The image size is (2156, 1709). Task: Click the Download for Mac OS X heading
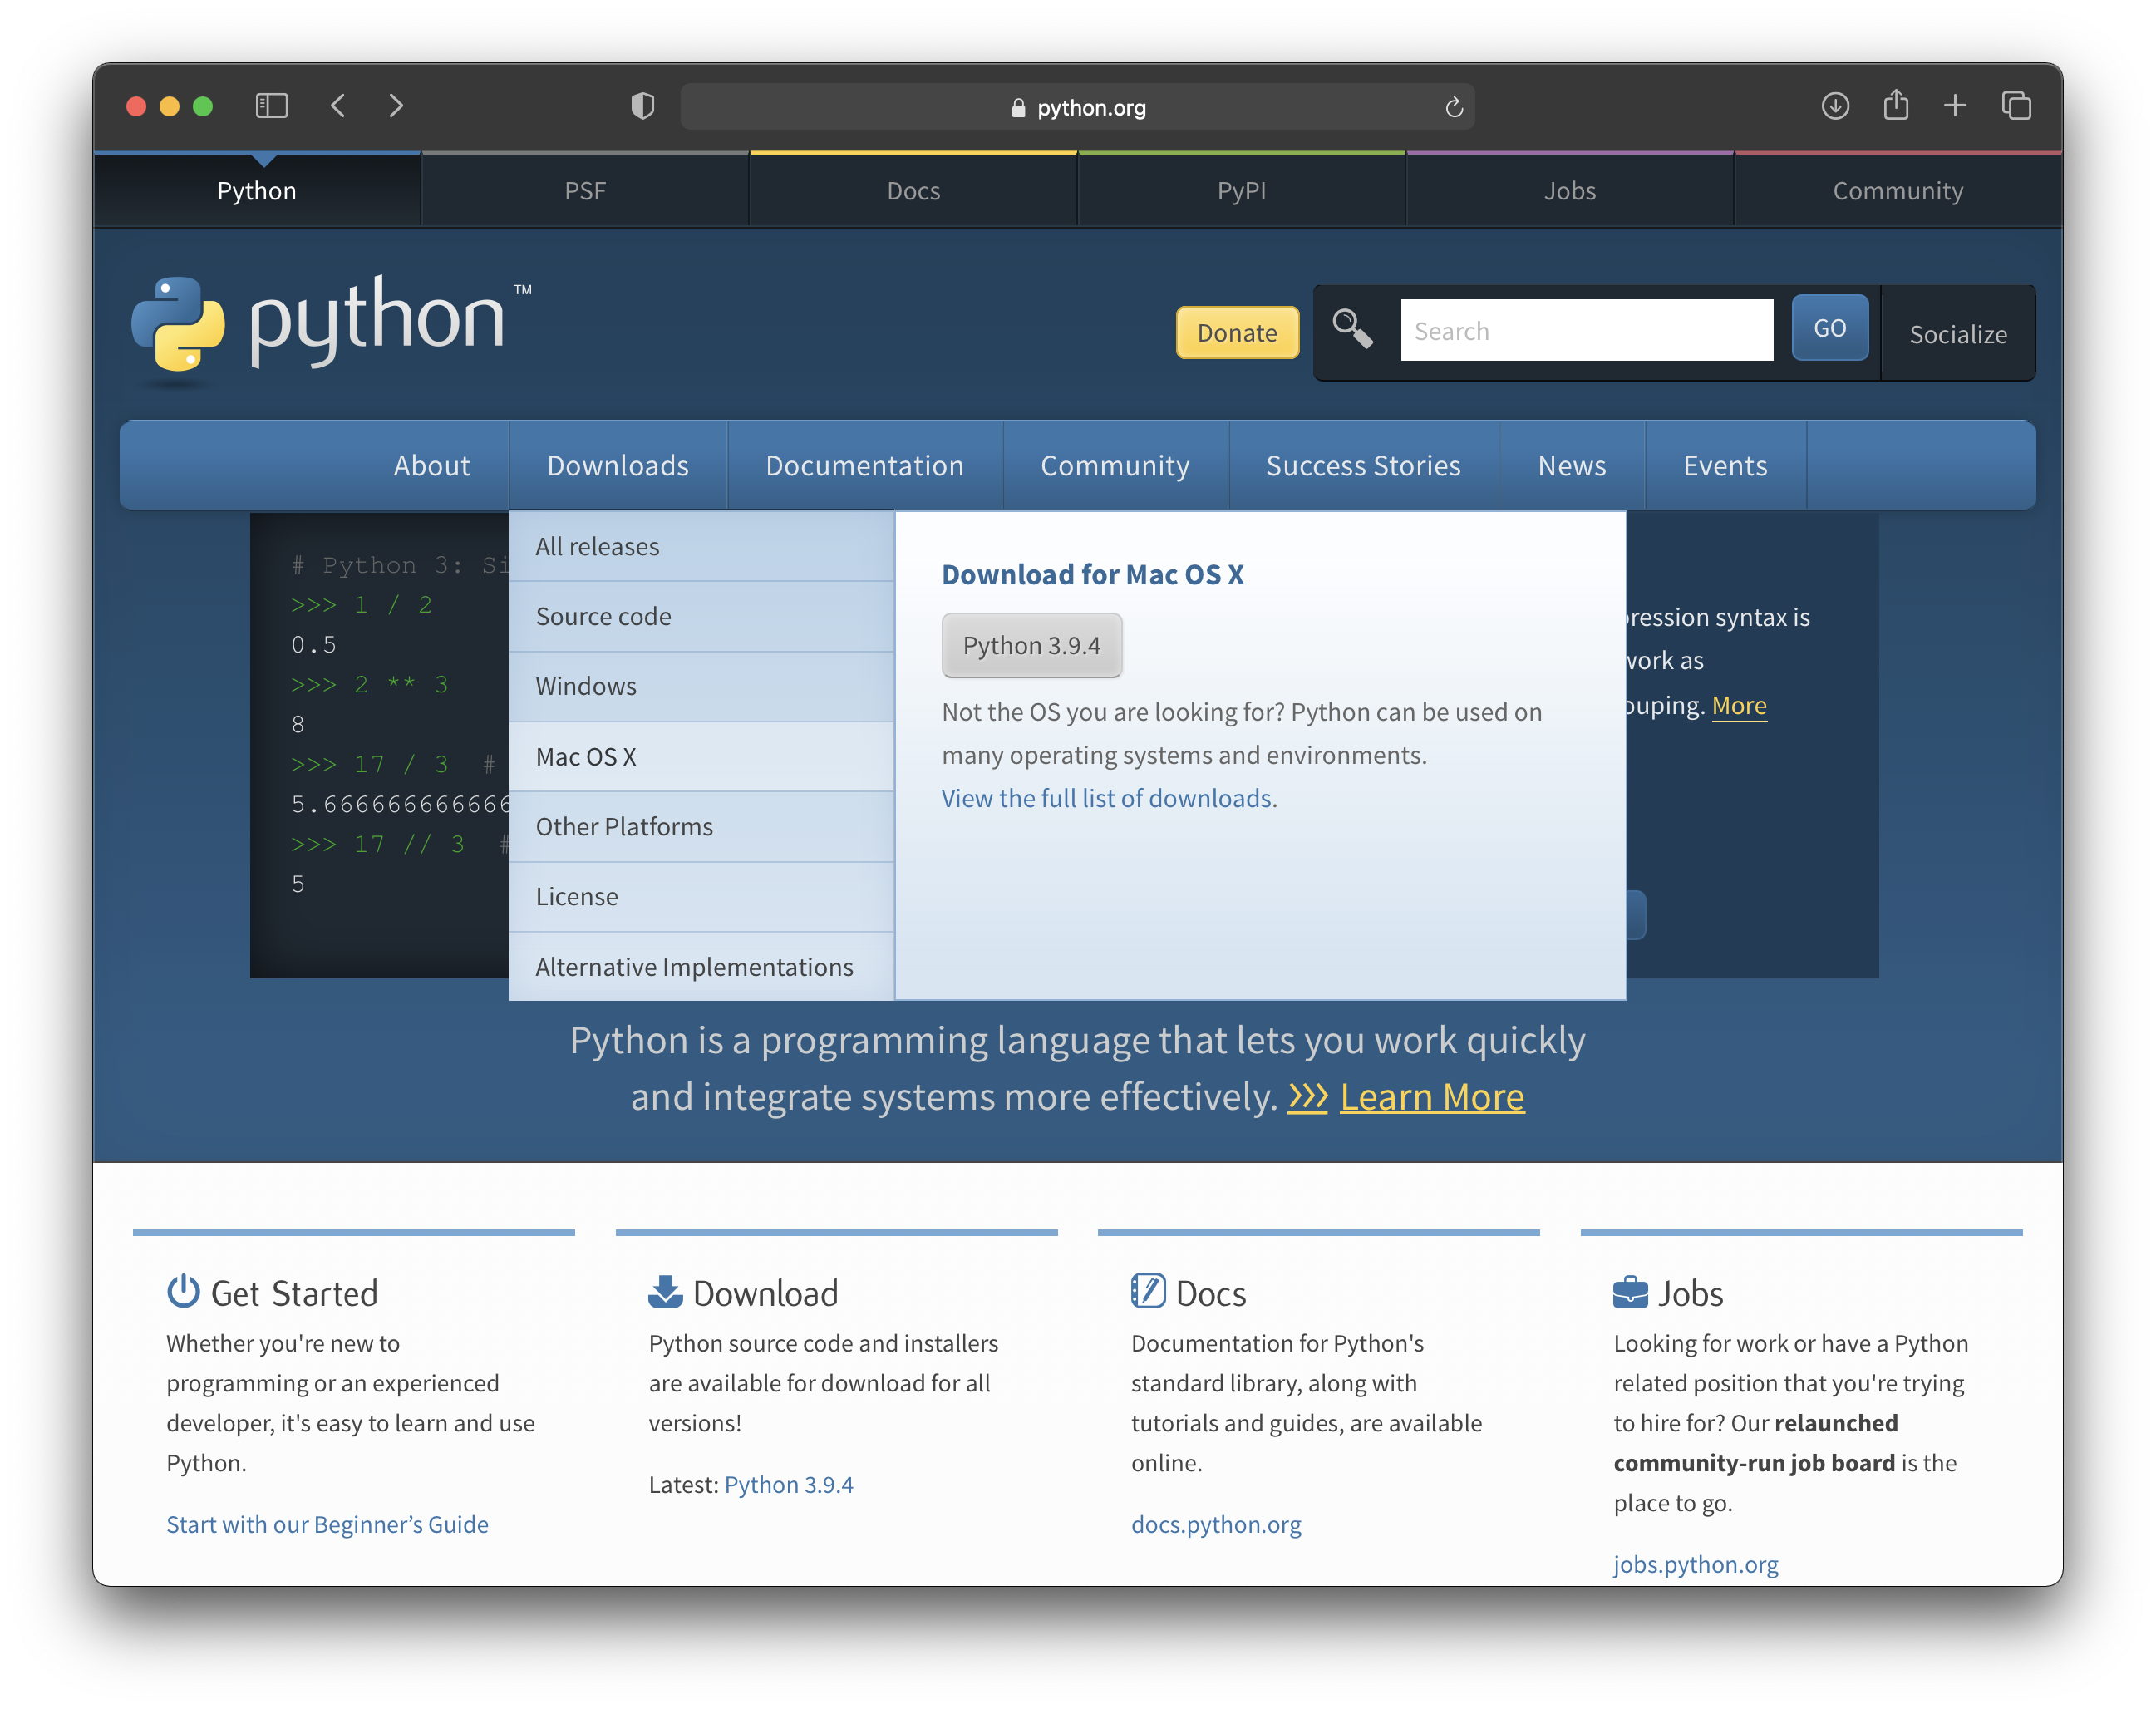[x=1092, y=574]
